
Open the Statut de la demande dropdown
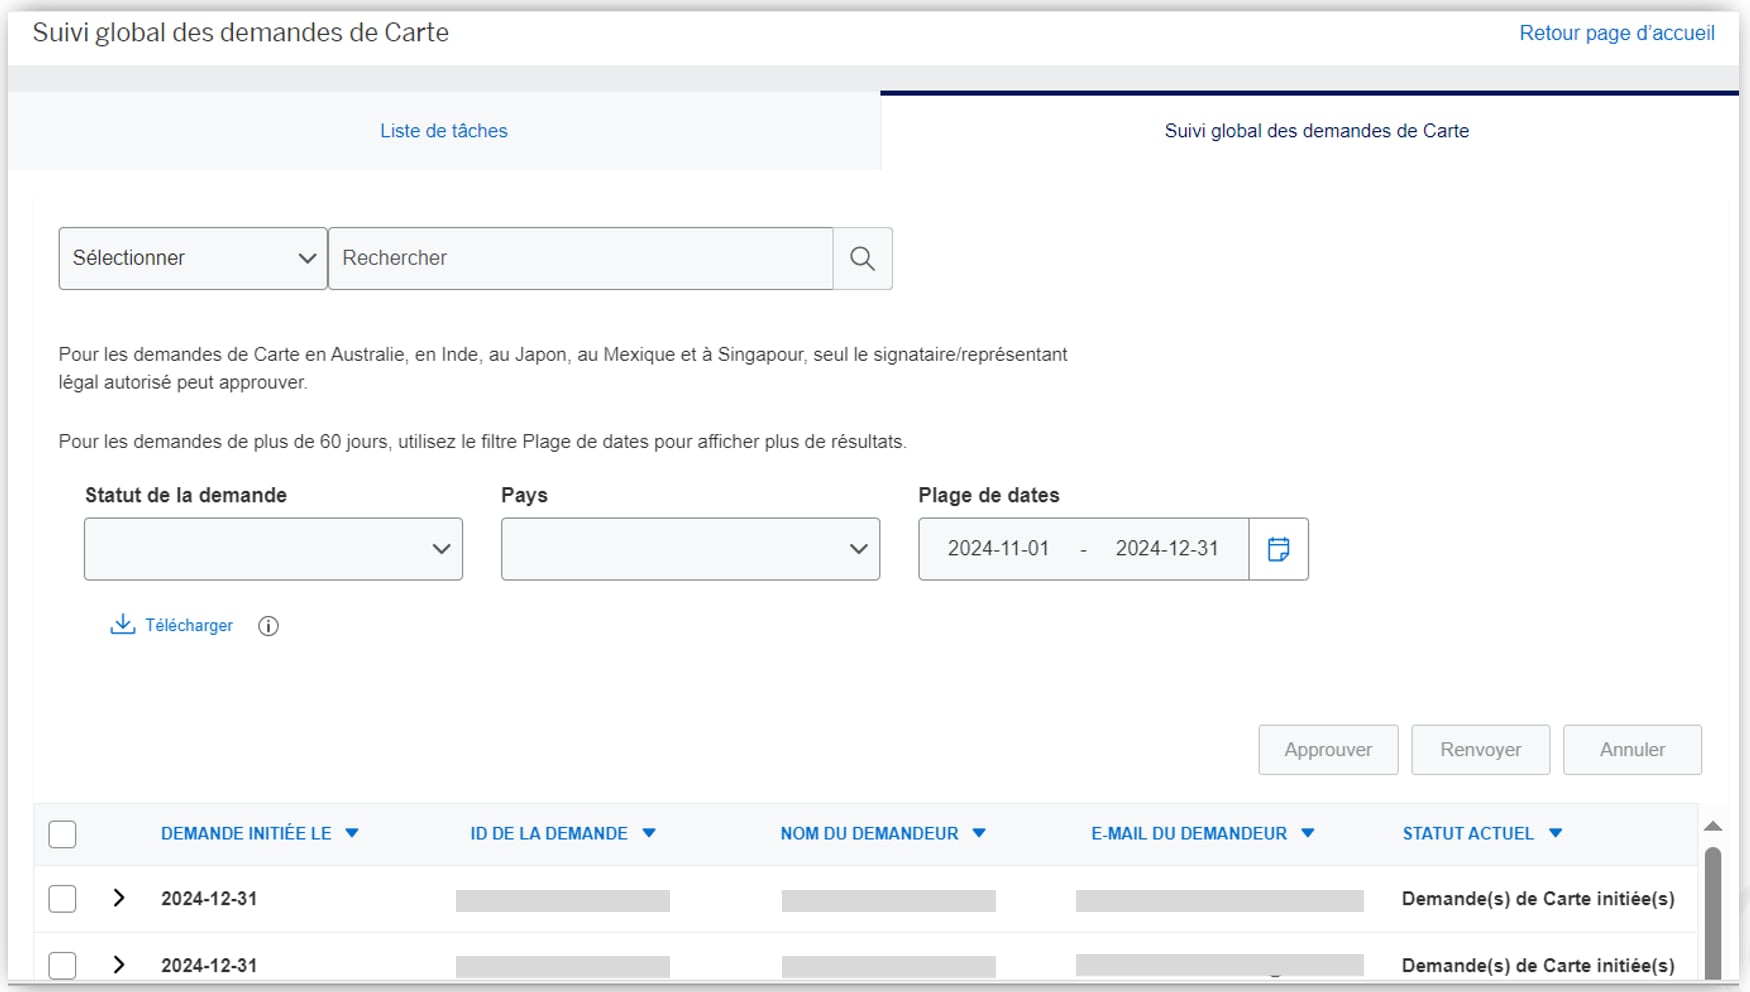[272, 548]
